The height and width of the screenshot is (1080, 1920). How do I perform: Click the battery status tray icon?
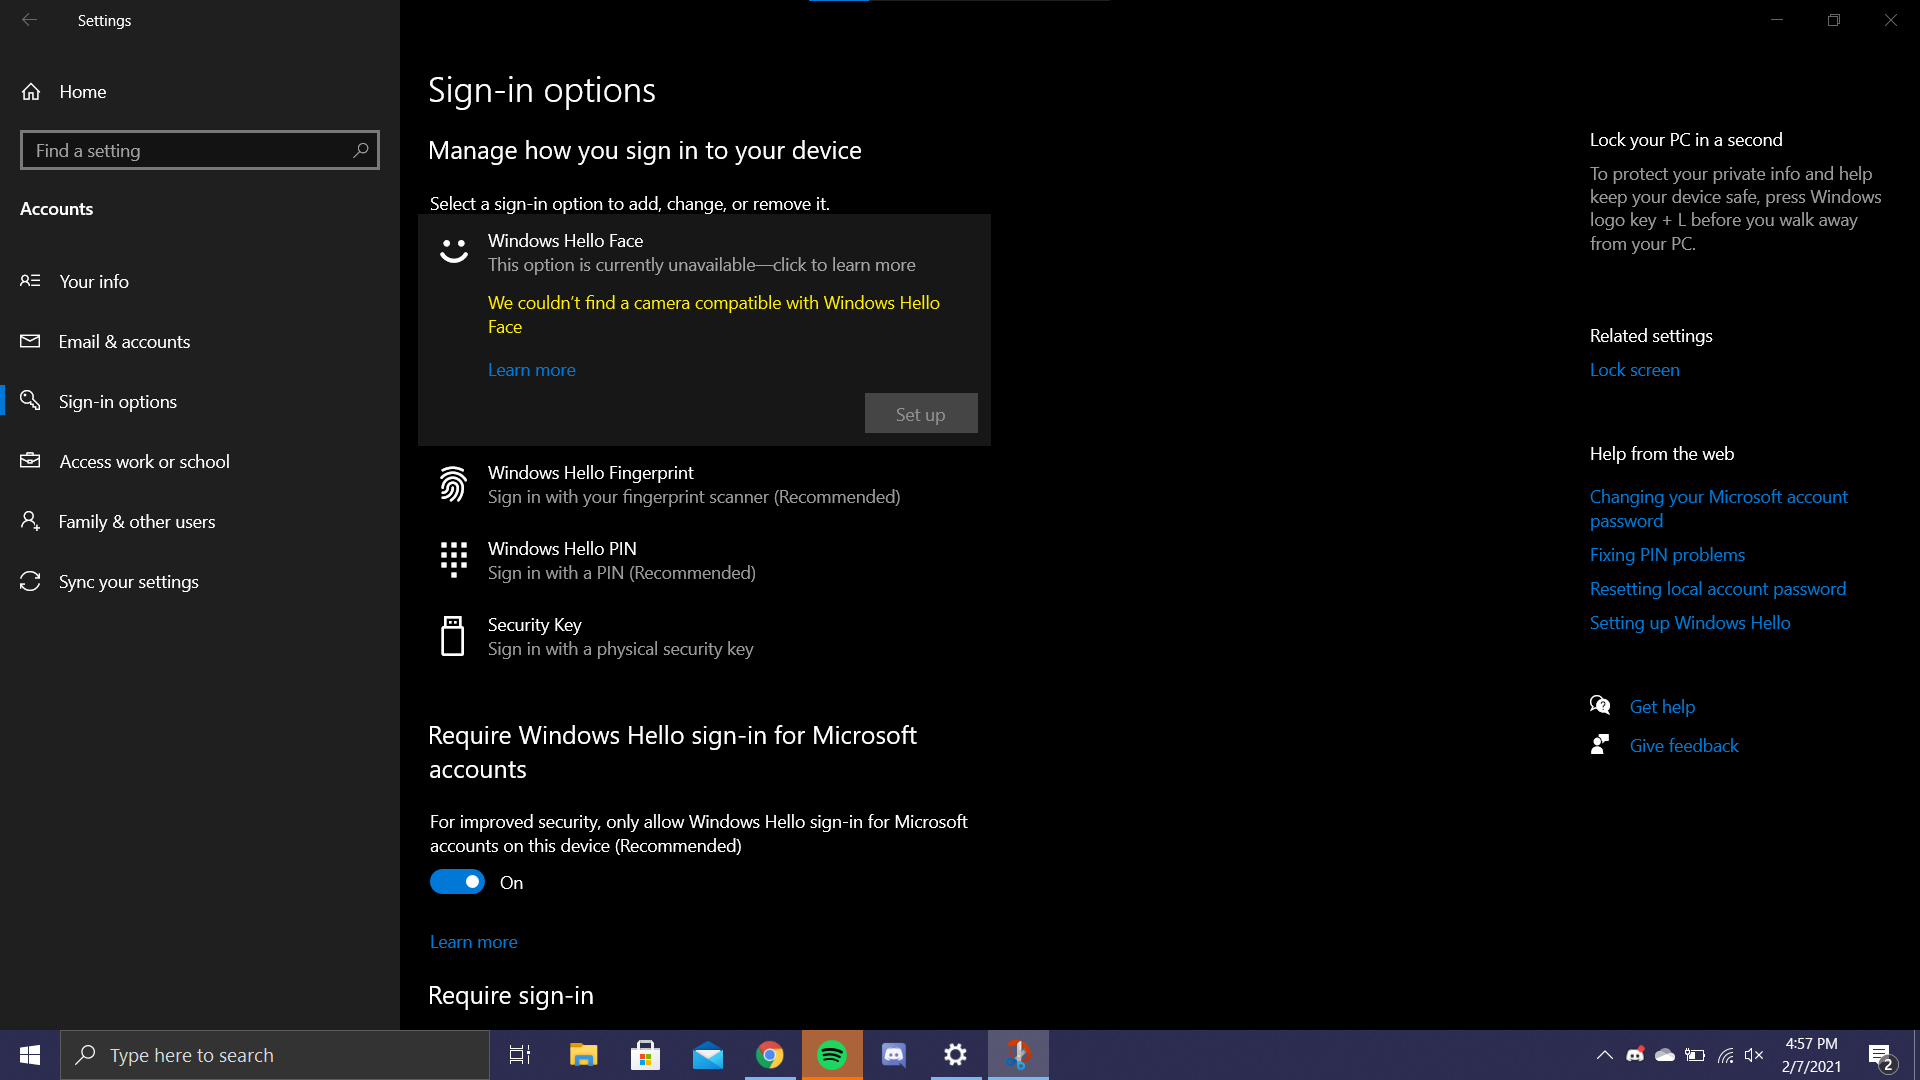click(x=1695, y=1055)
